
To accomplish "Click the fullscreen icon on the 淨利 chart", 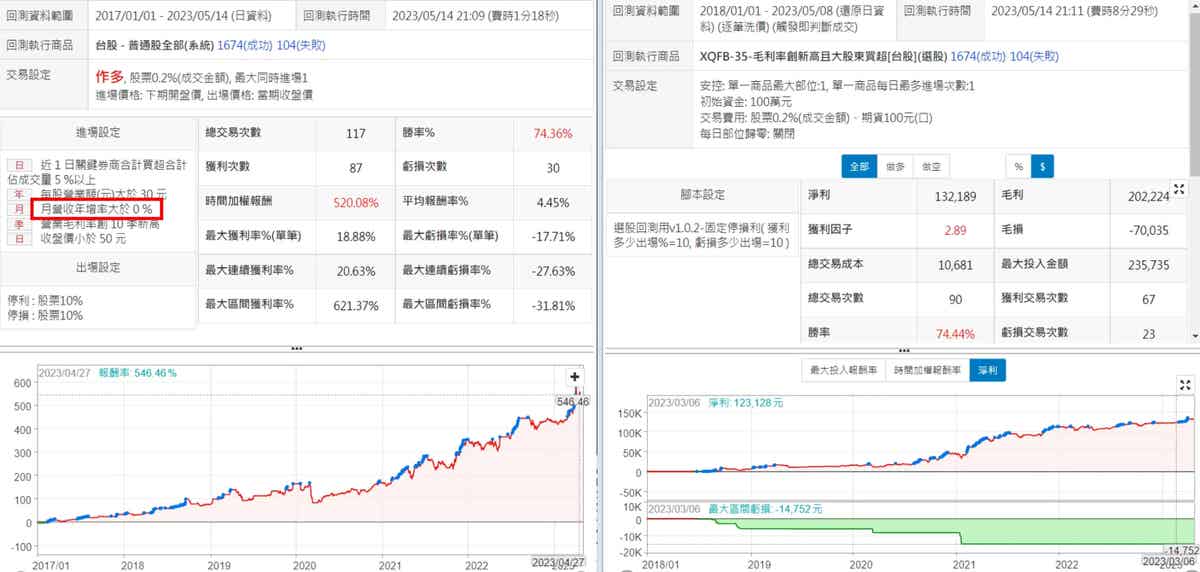I will 1185,384.
